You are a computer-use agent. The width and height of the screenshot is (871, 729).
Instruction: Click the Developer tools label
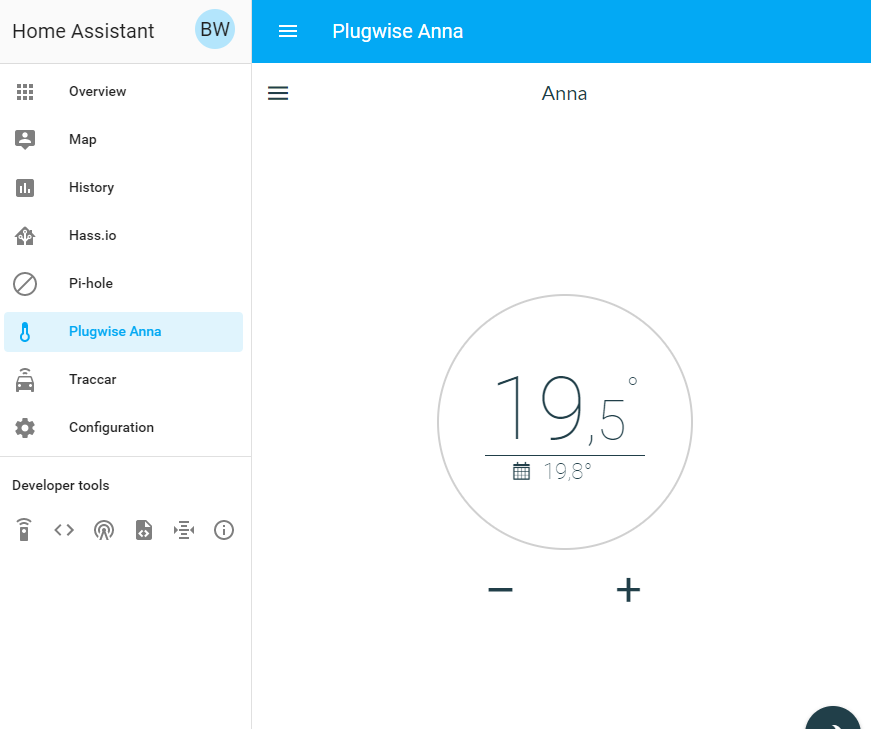click(61, 485)
